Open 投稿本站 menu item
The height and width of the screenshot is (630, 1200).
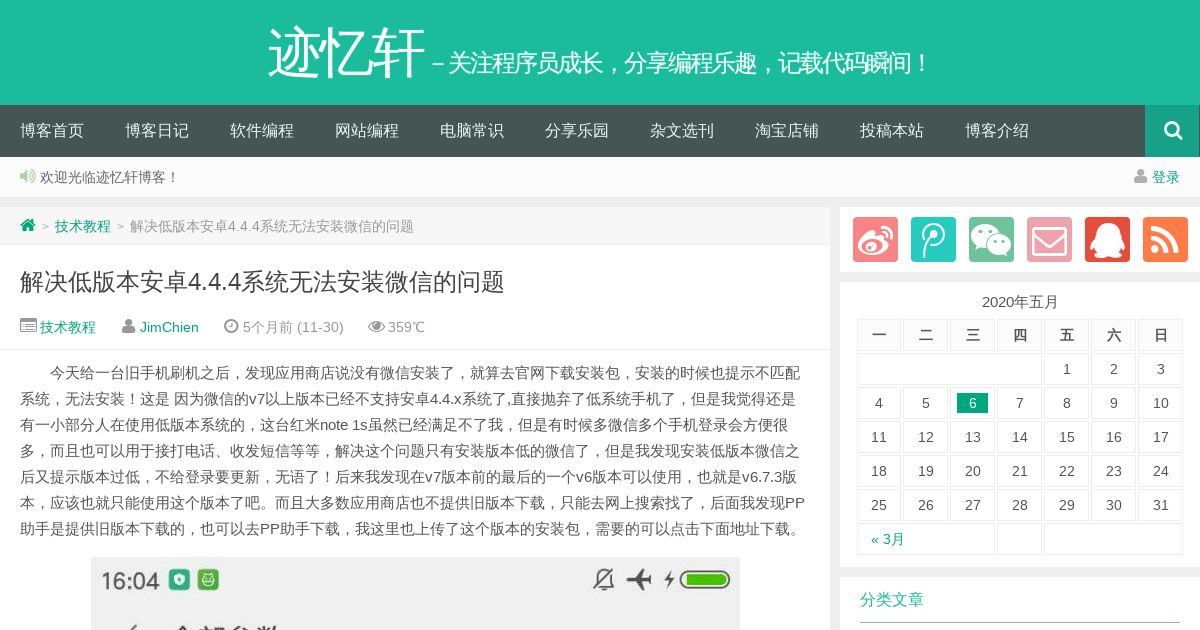click(892, 131)
